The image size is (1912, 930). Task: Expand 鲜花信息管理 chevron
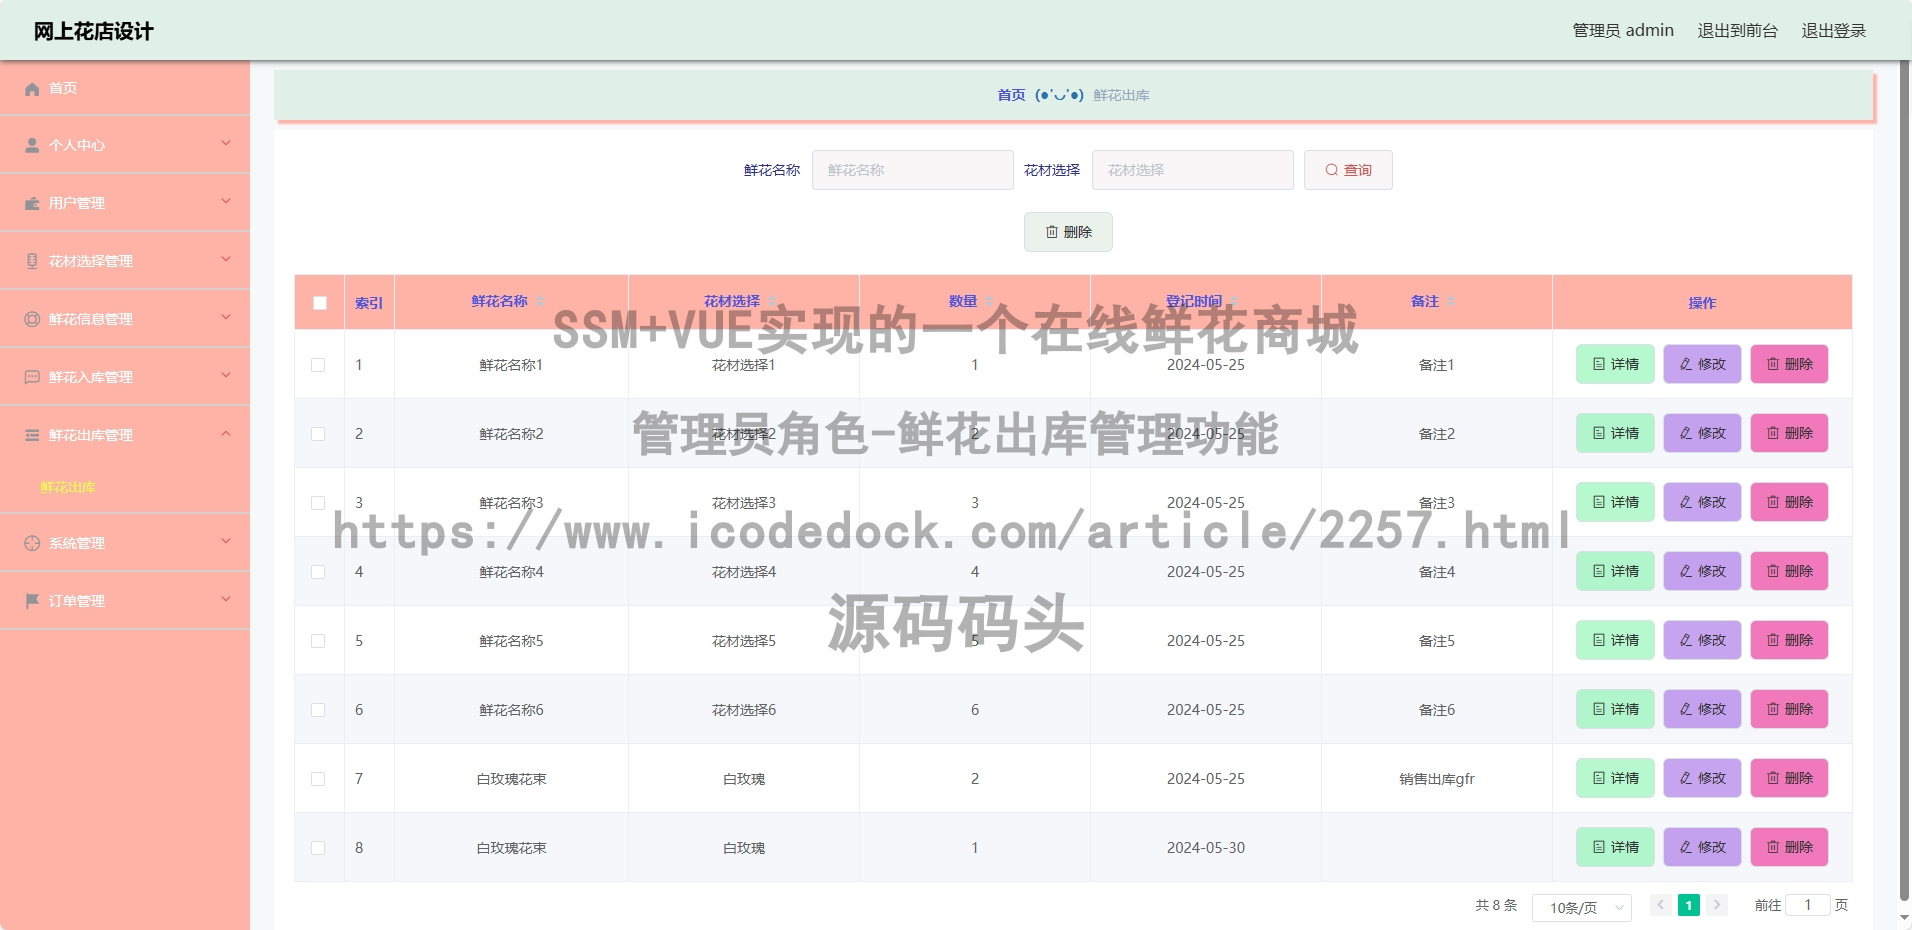coord(226,317)
